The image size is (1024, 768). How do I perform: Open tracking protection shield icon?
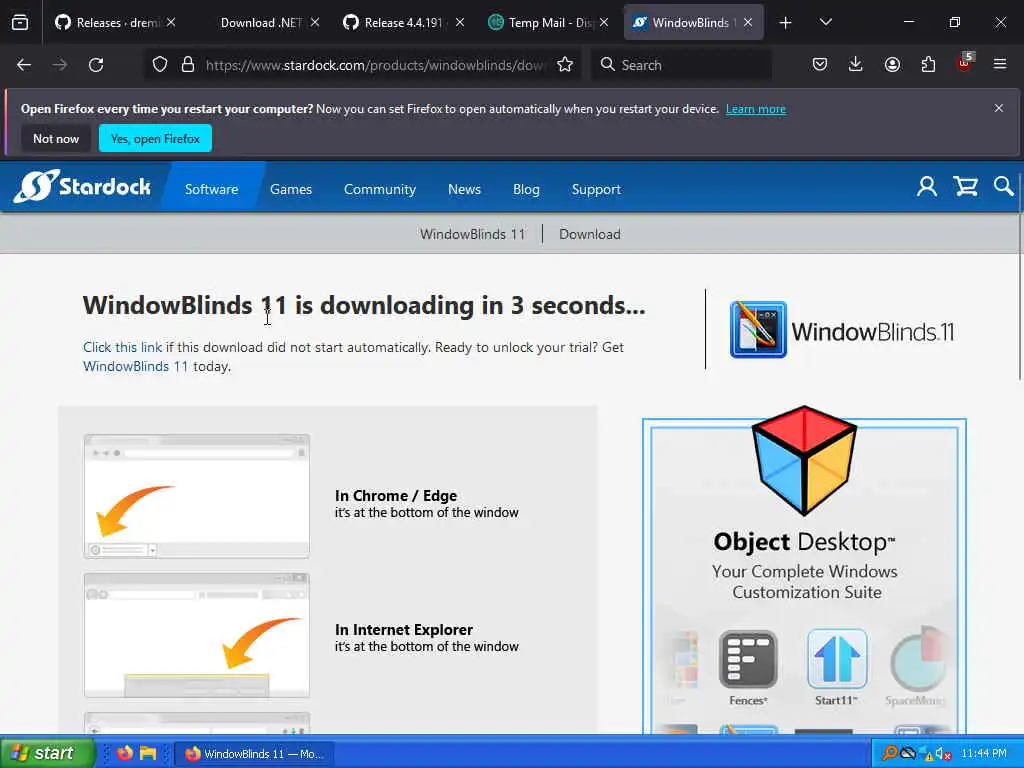point(160,65)
